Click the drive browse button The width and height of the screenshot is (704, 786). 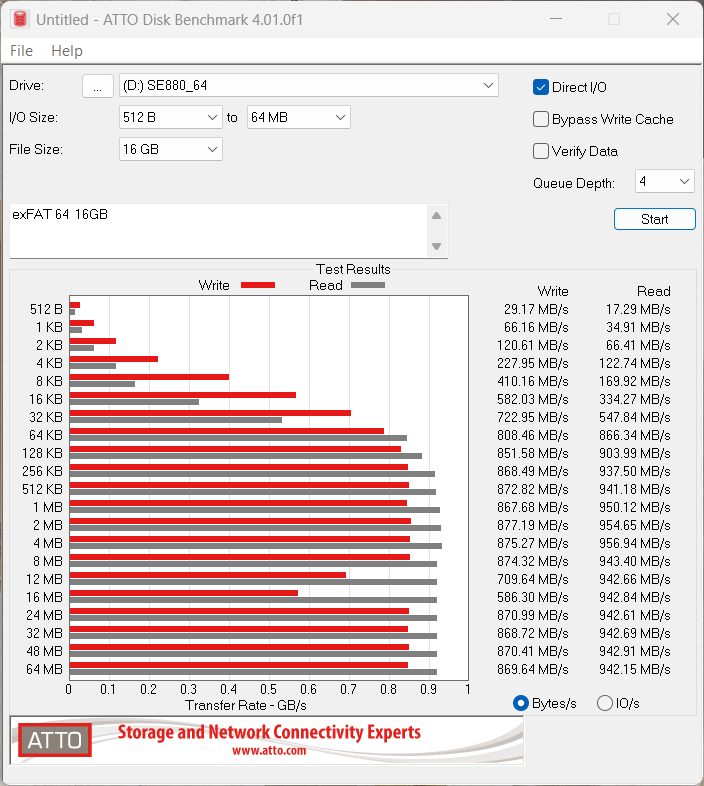[x=97, y=86]
